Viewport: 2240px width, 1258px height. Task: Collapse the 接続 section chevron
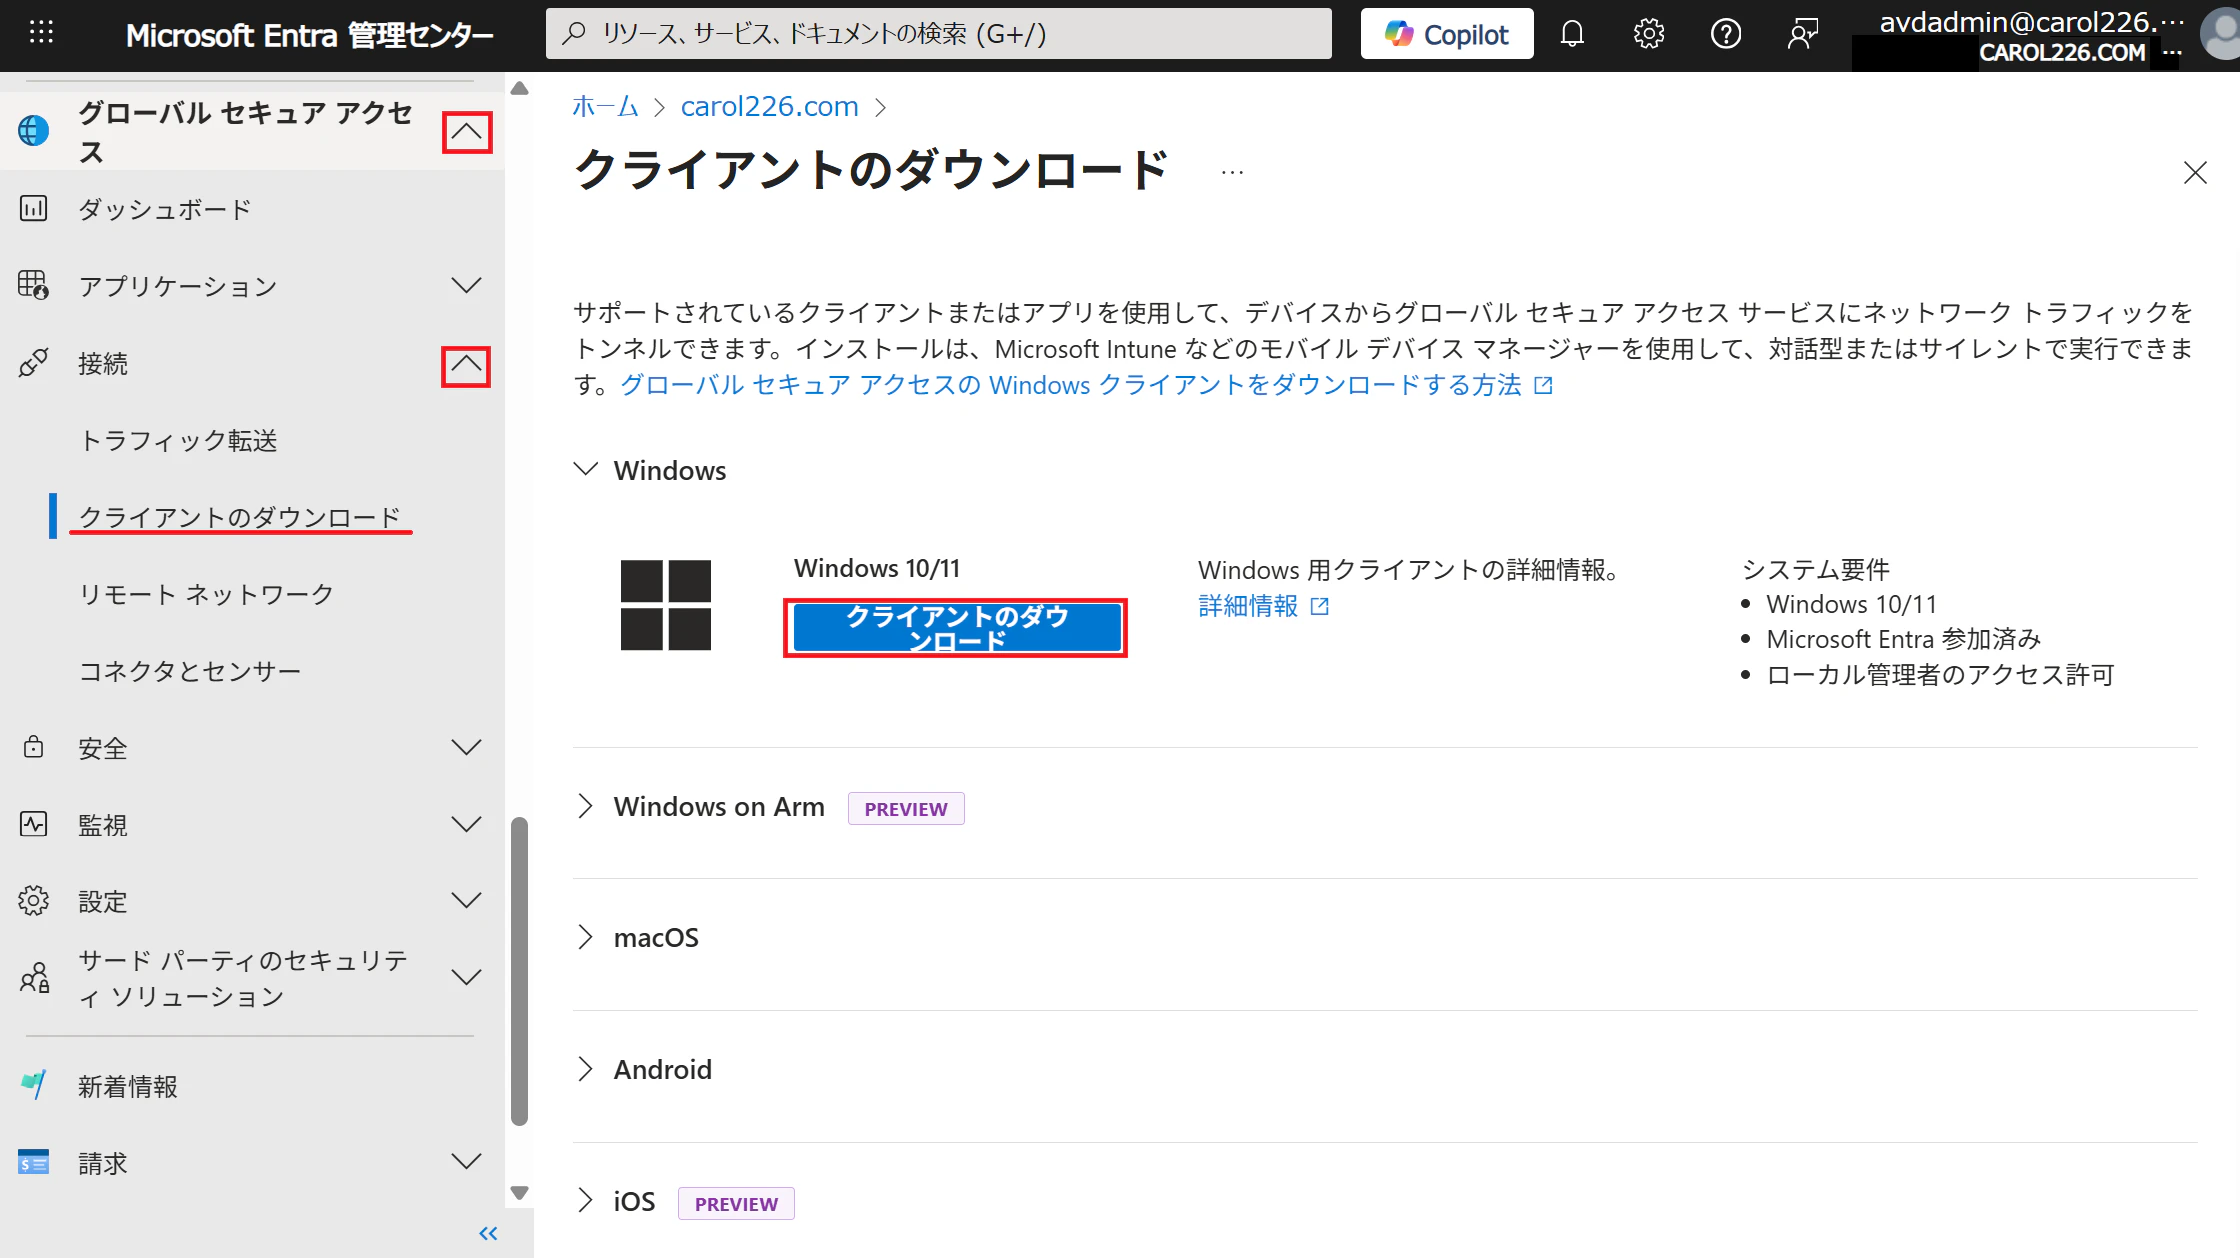[466, 366]
